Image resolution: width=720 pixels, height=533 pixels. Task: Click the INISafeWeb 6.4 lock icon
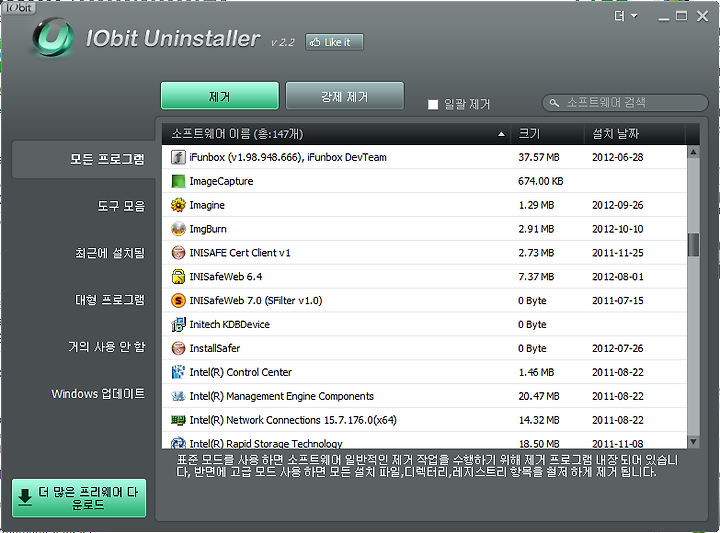coord(178,276)
